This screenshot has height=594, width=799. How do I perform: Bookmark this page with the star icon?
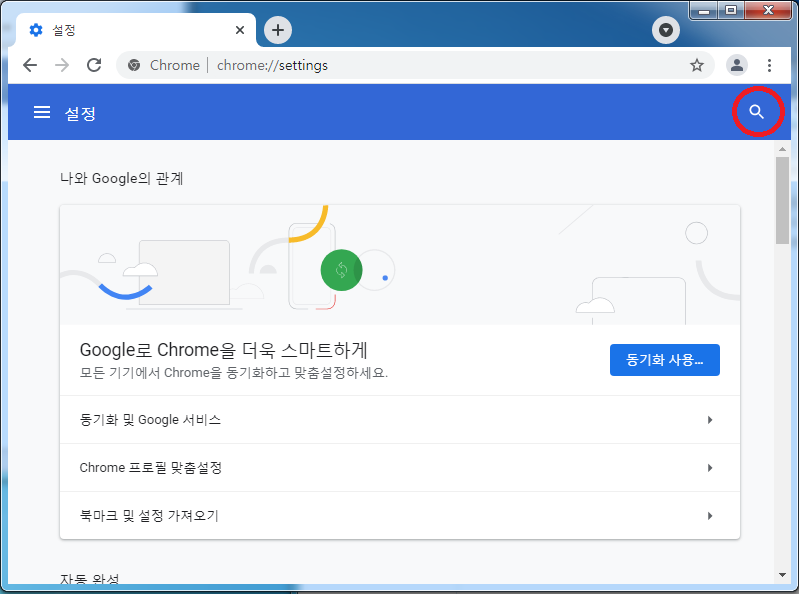click(697, 65)
